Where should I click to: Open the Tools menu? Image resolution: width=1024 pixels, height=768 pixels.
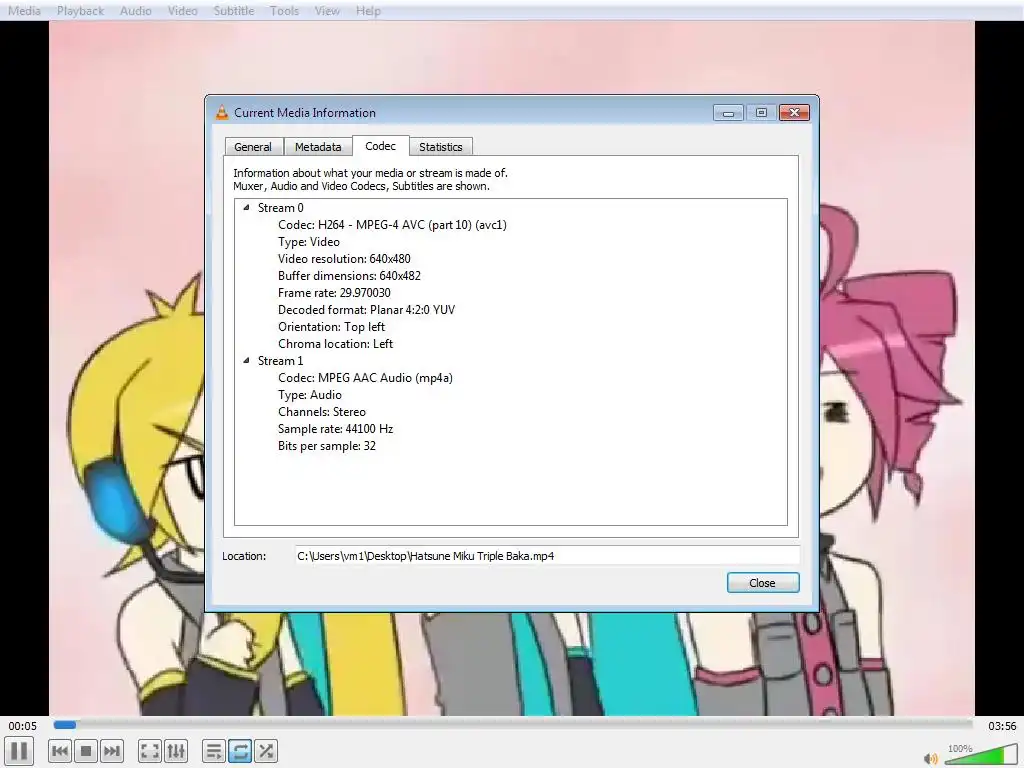click(x=284, y=10)
